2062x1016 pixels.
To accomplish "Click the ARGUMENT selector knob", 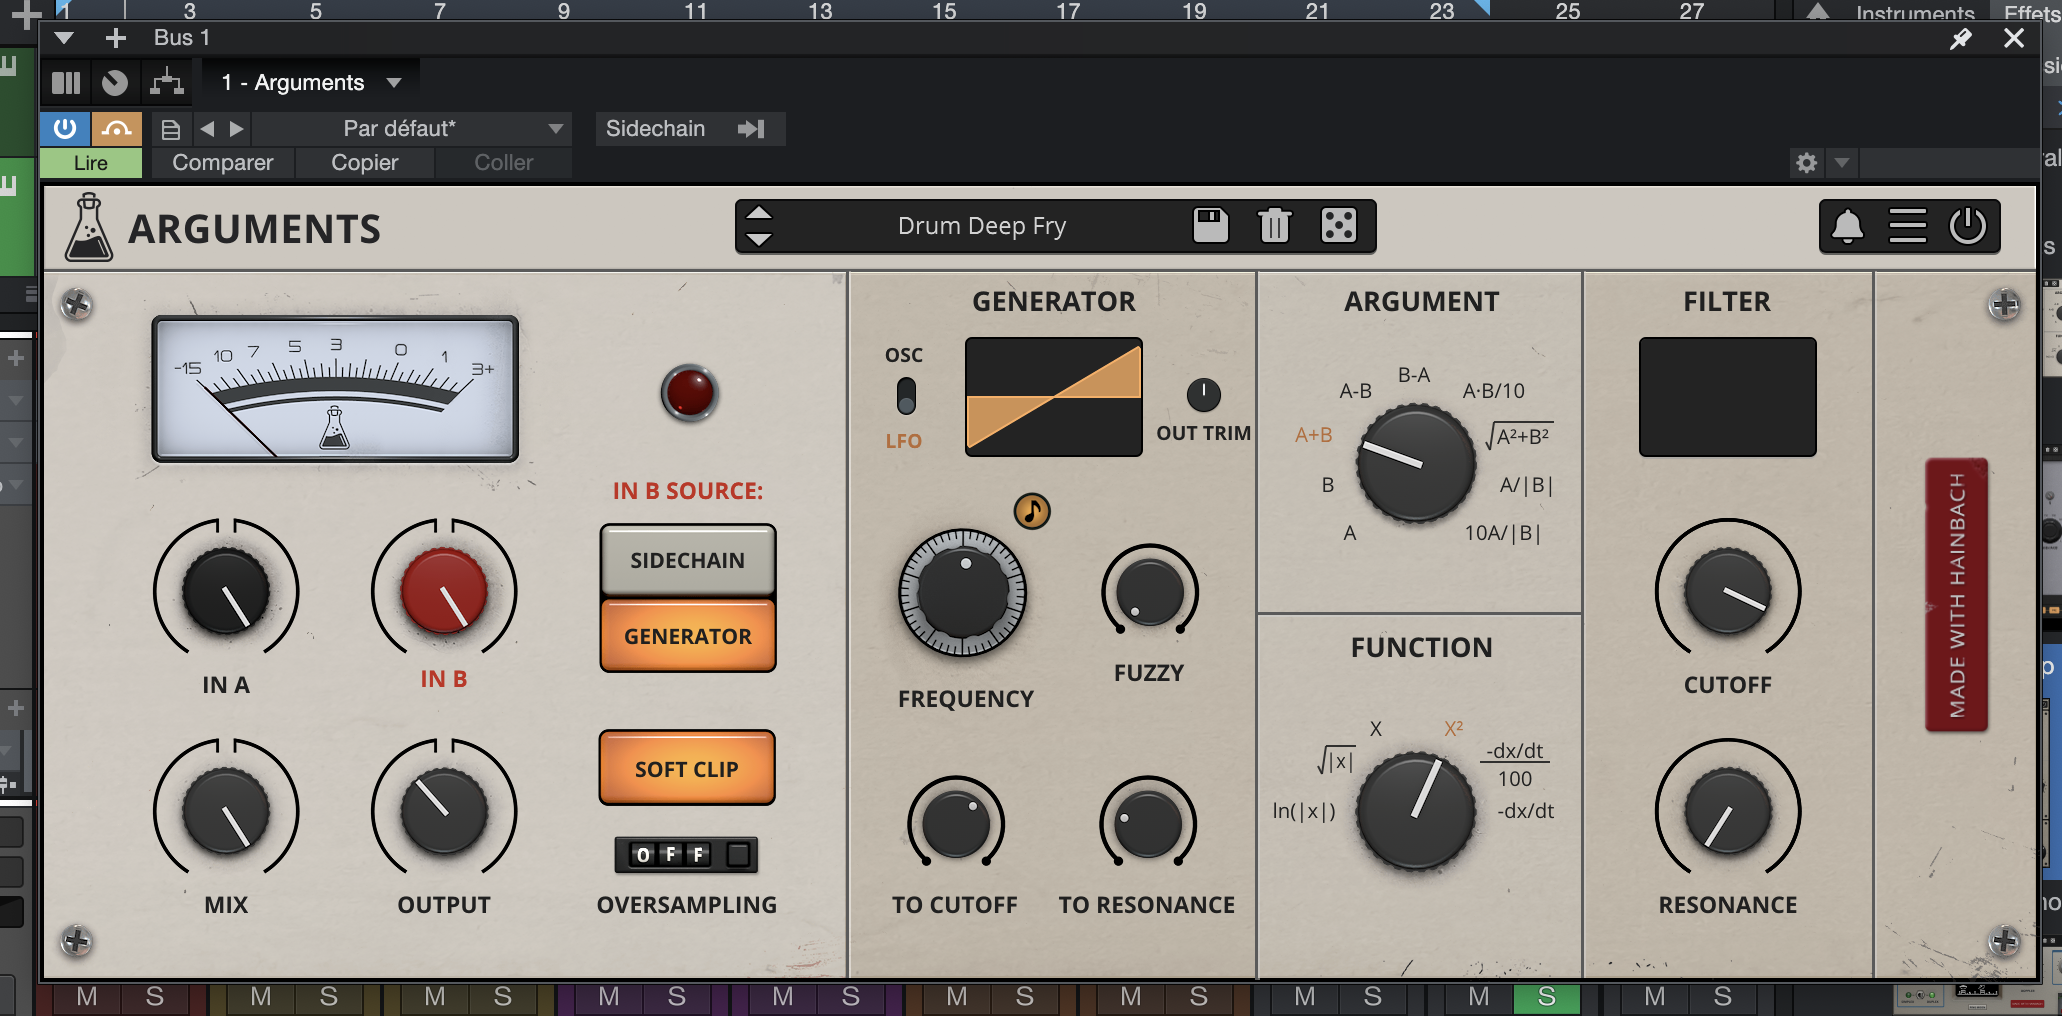I will [x=1416, y=464].
